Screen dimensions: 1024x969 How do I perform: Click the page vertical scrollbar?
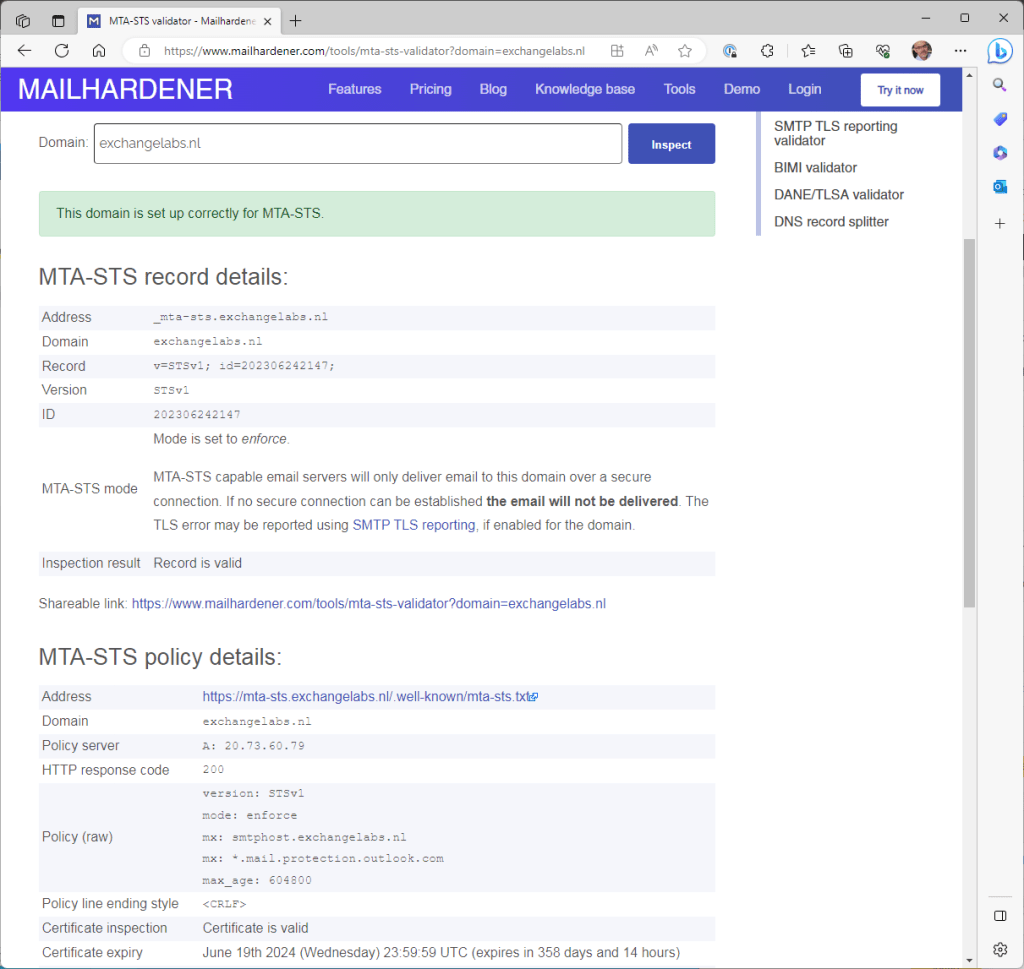(968, 420)
